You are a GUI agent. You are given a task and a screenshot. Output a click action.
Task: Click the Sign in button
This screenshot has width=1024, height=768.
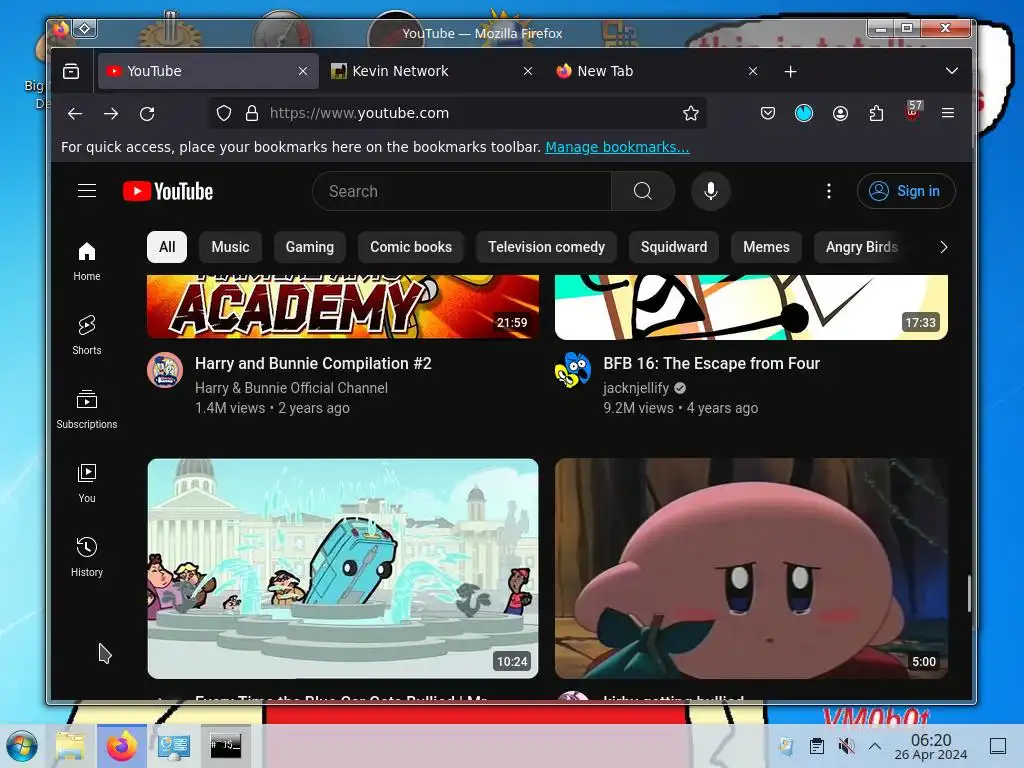[x=906, y=191]
